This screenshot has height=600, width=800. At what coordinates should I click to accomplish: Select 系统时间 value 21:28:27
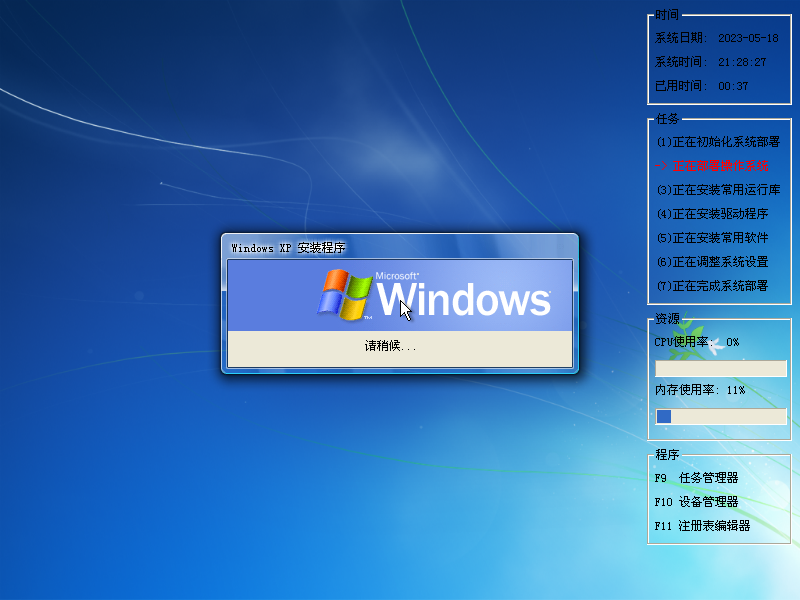click(742, 62)
